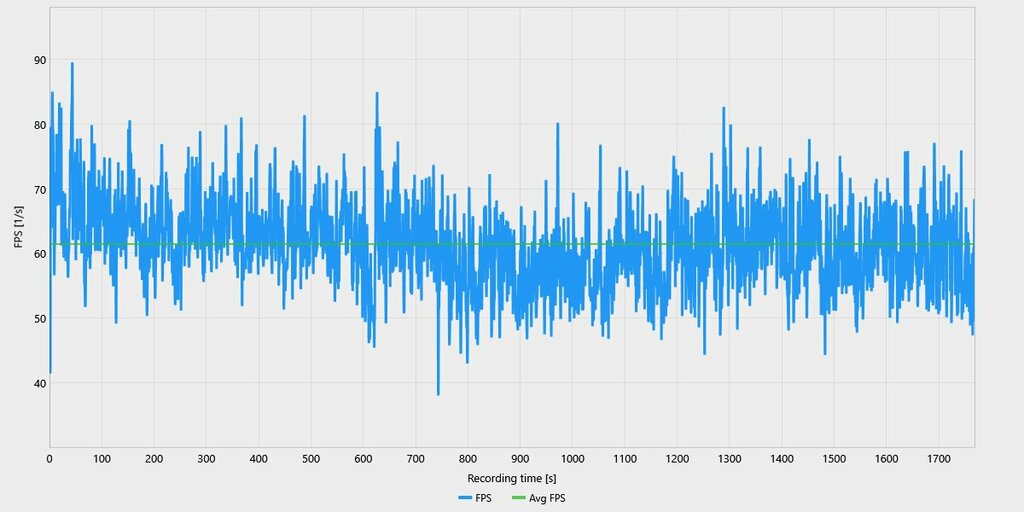1024x512 pixels.
Task: Click the 200 tick on the recording time axis
Action: (154, 459)
